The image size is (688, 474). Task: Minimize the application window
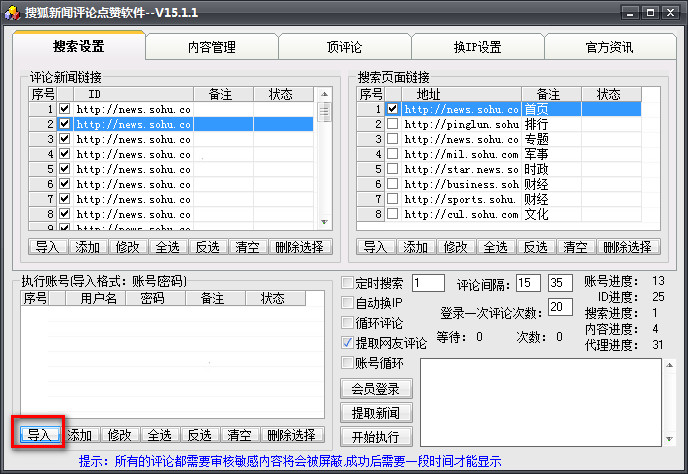coord(631,12)
